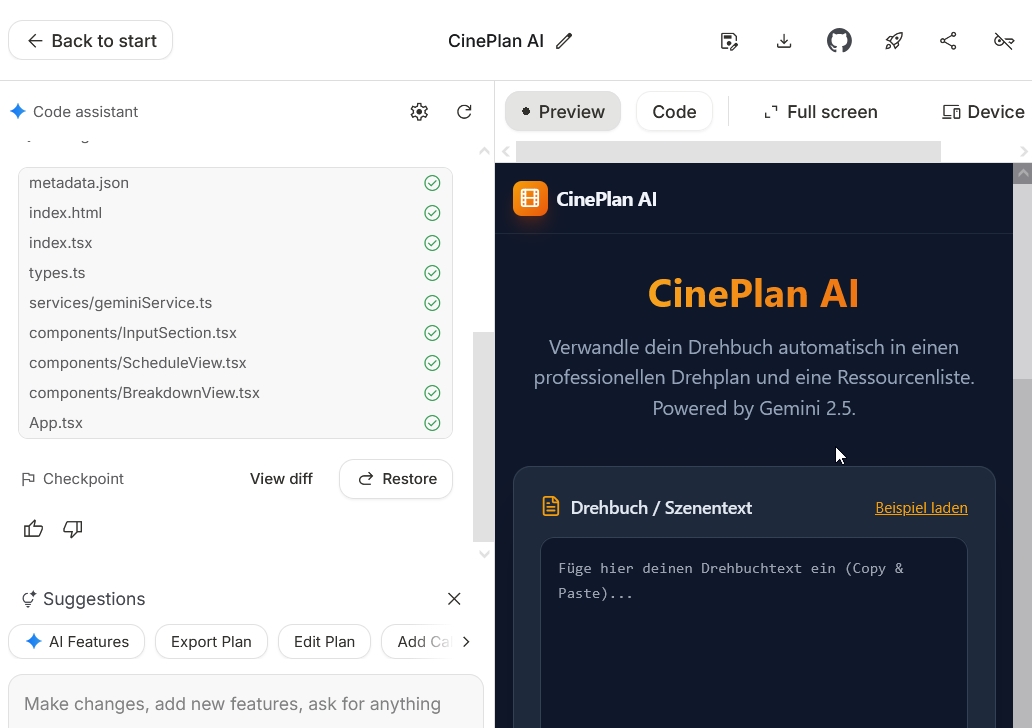Open components/ScheduleView.tsx file entry
1032x728 pixels.
[x=138, y=363]
